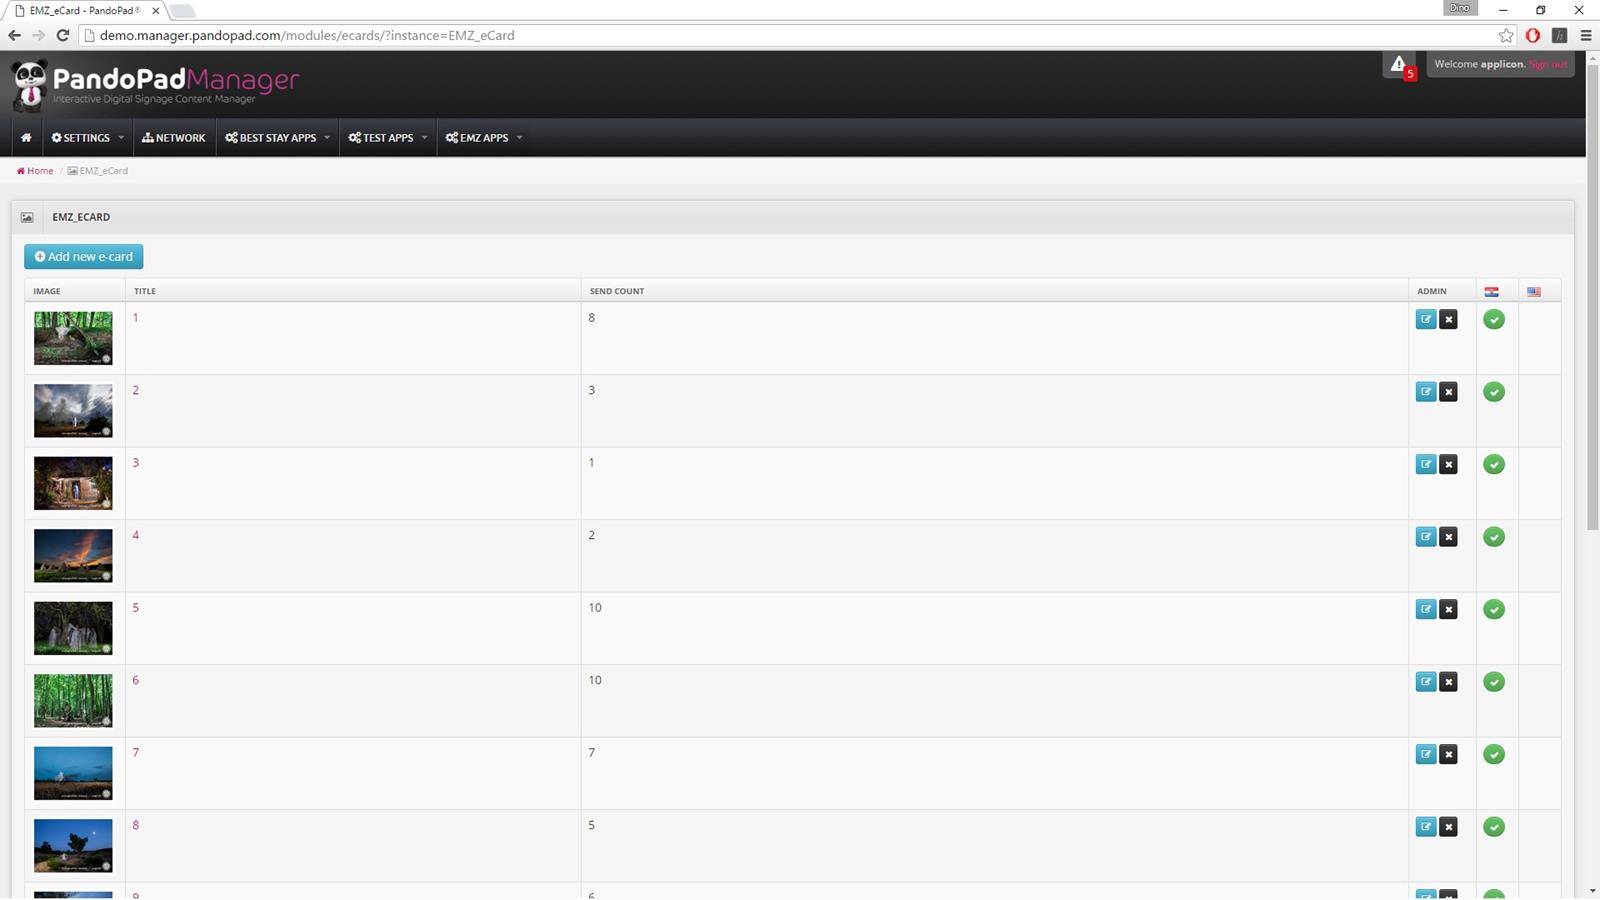Edit e-card titled 7
This screenshot has width=1600, height=900.
pos(1426,754)
